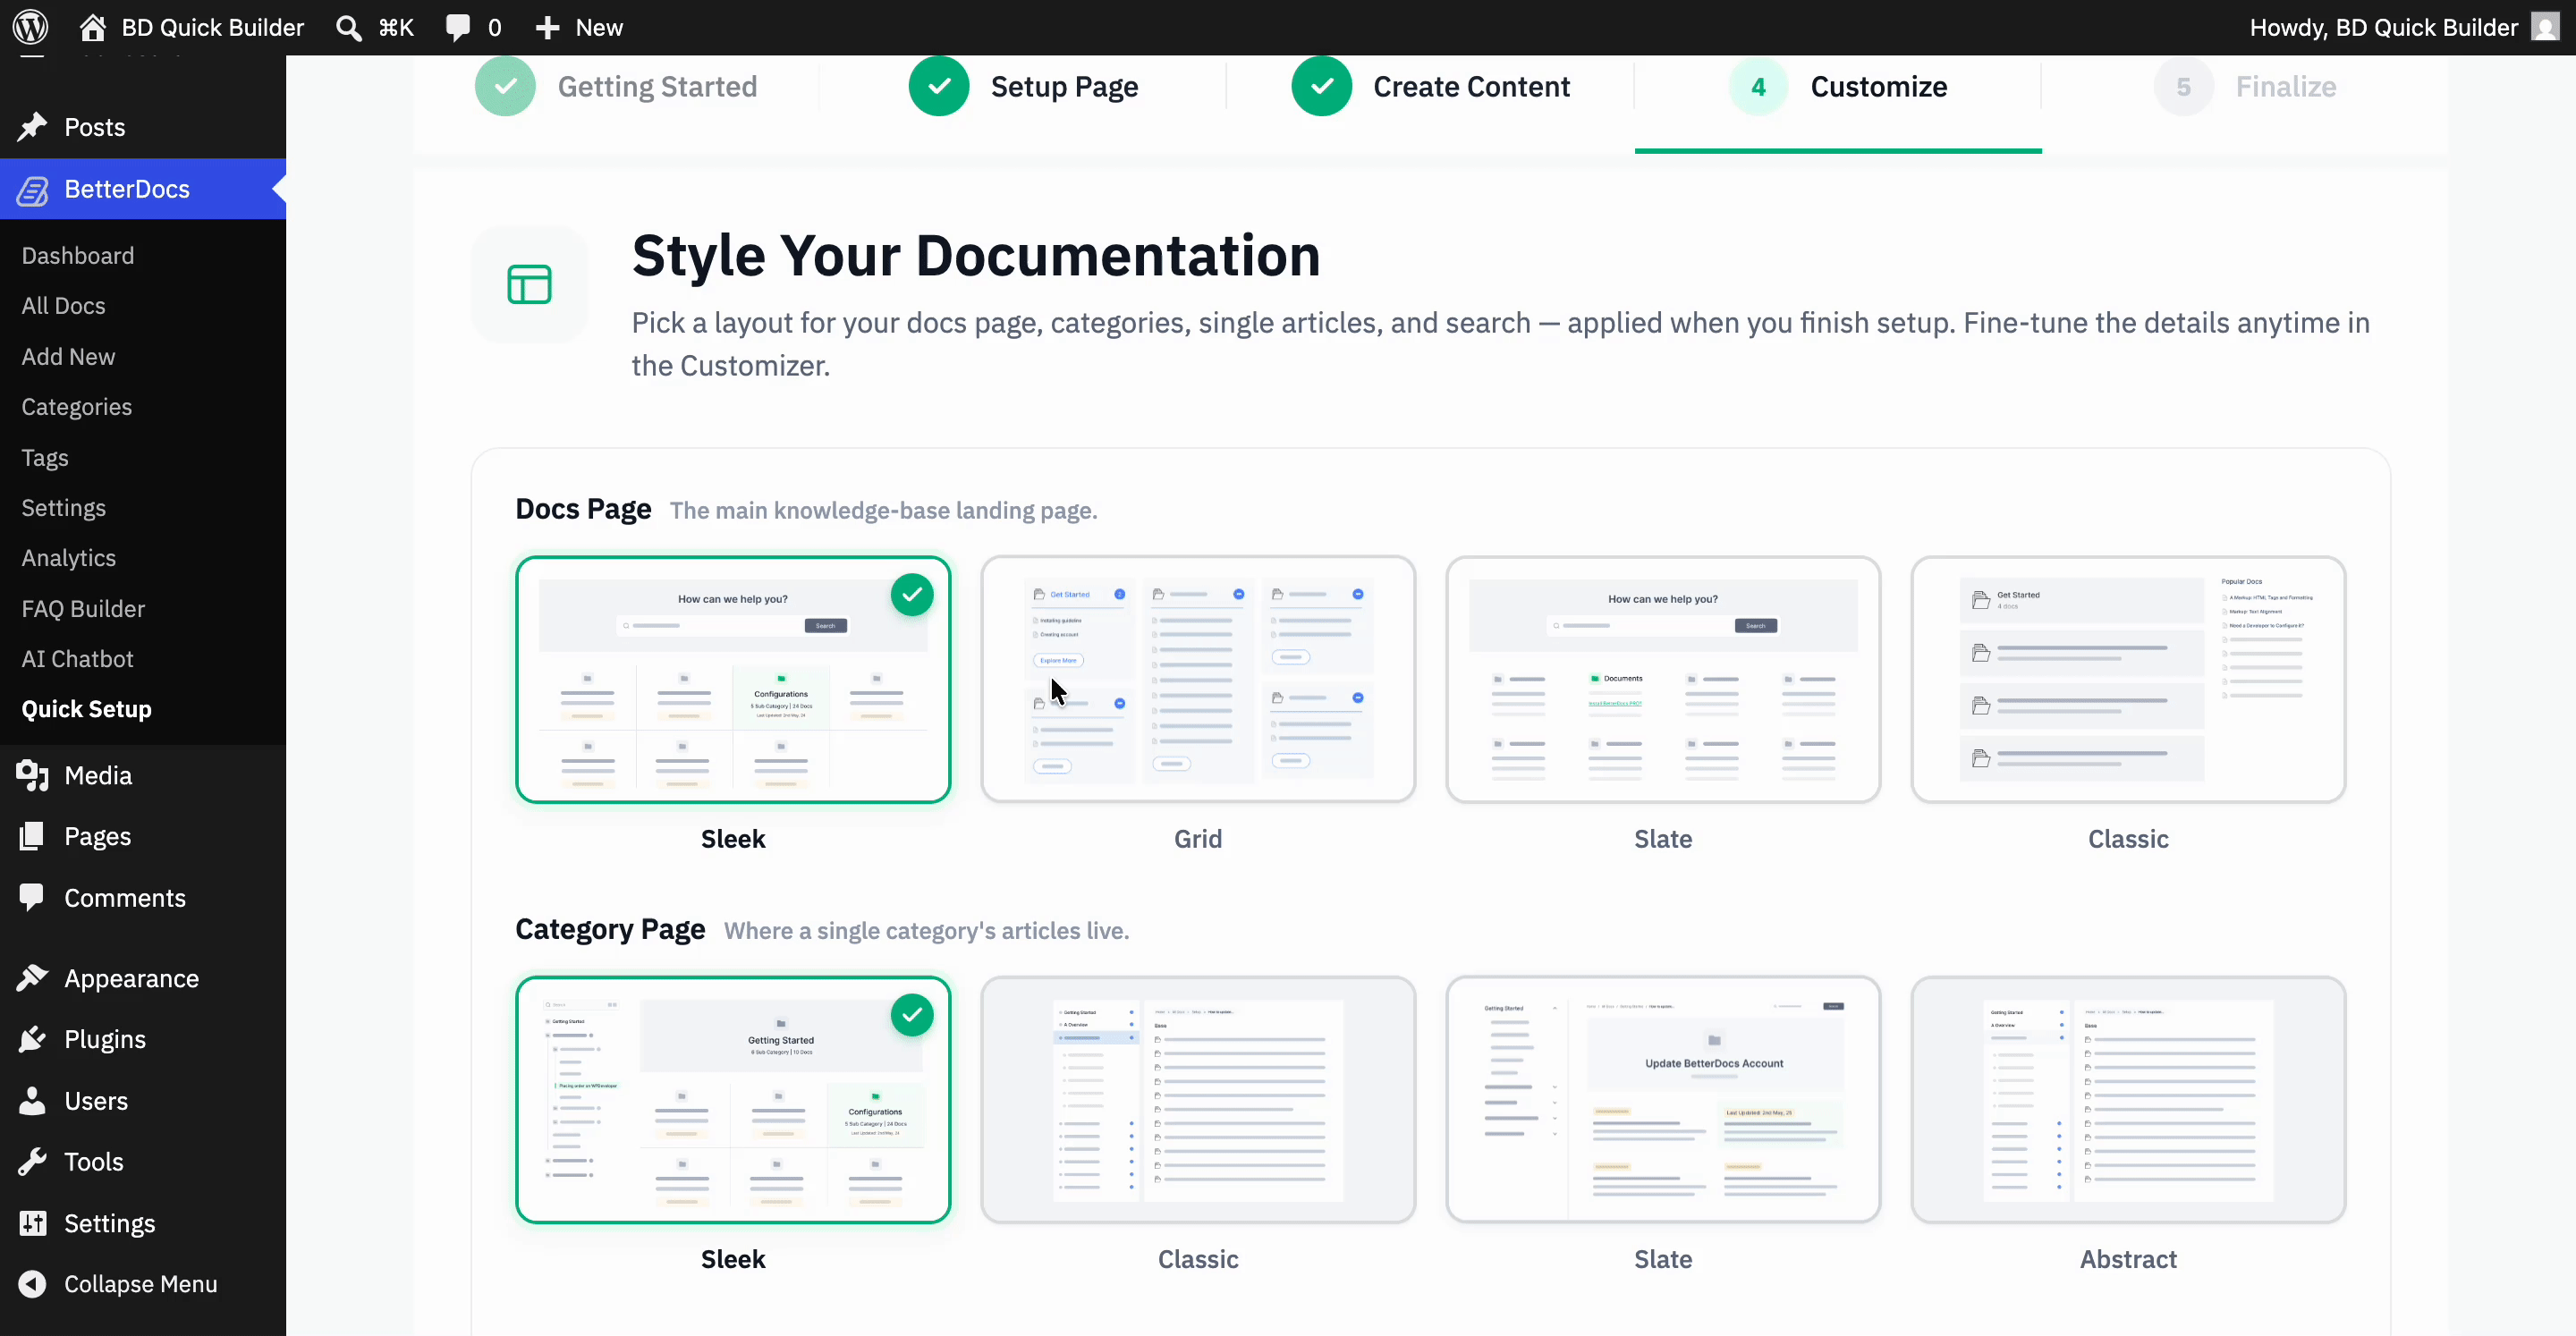Select the Sleek Docs Page layout
2576x1336 pixels.
(x=733, y=680)
